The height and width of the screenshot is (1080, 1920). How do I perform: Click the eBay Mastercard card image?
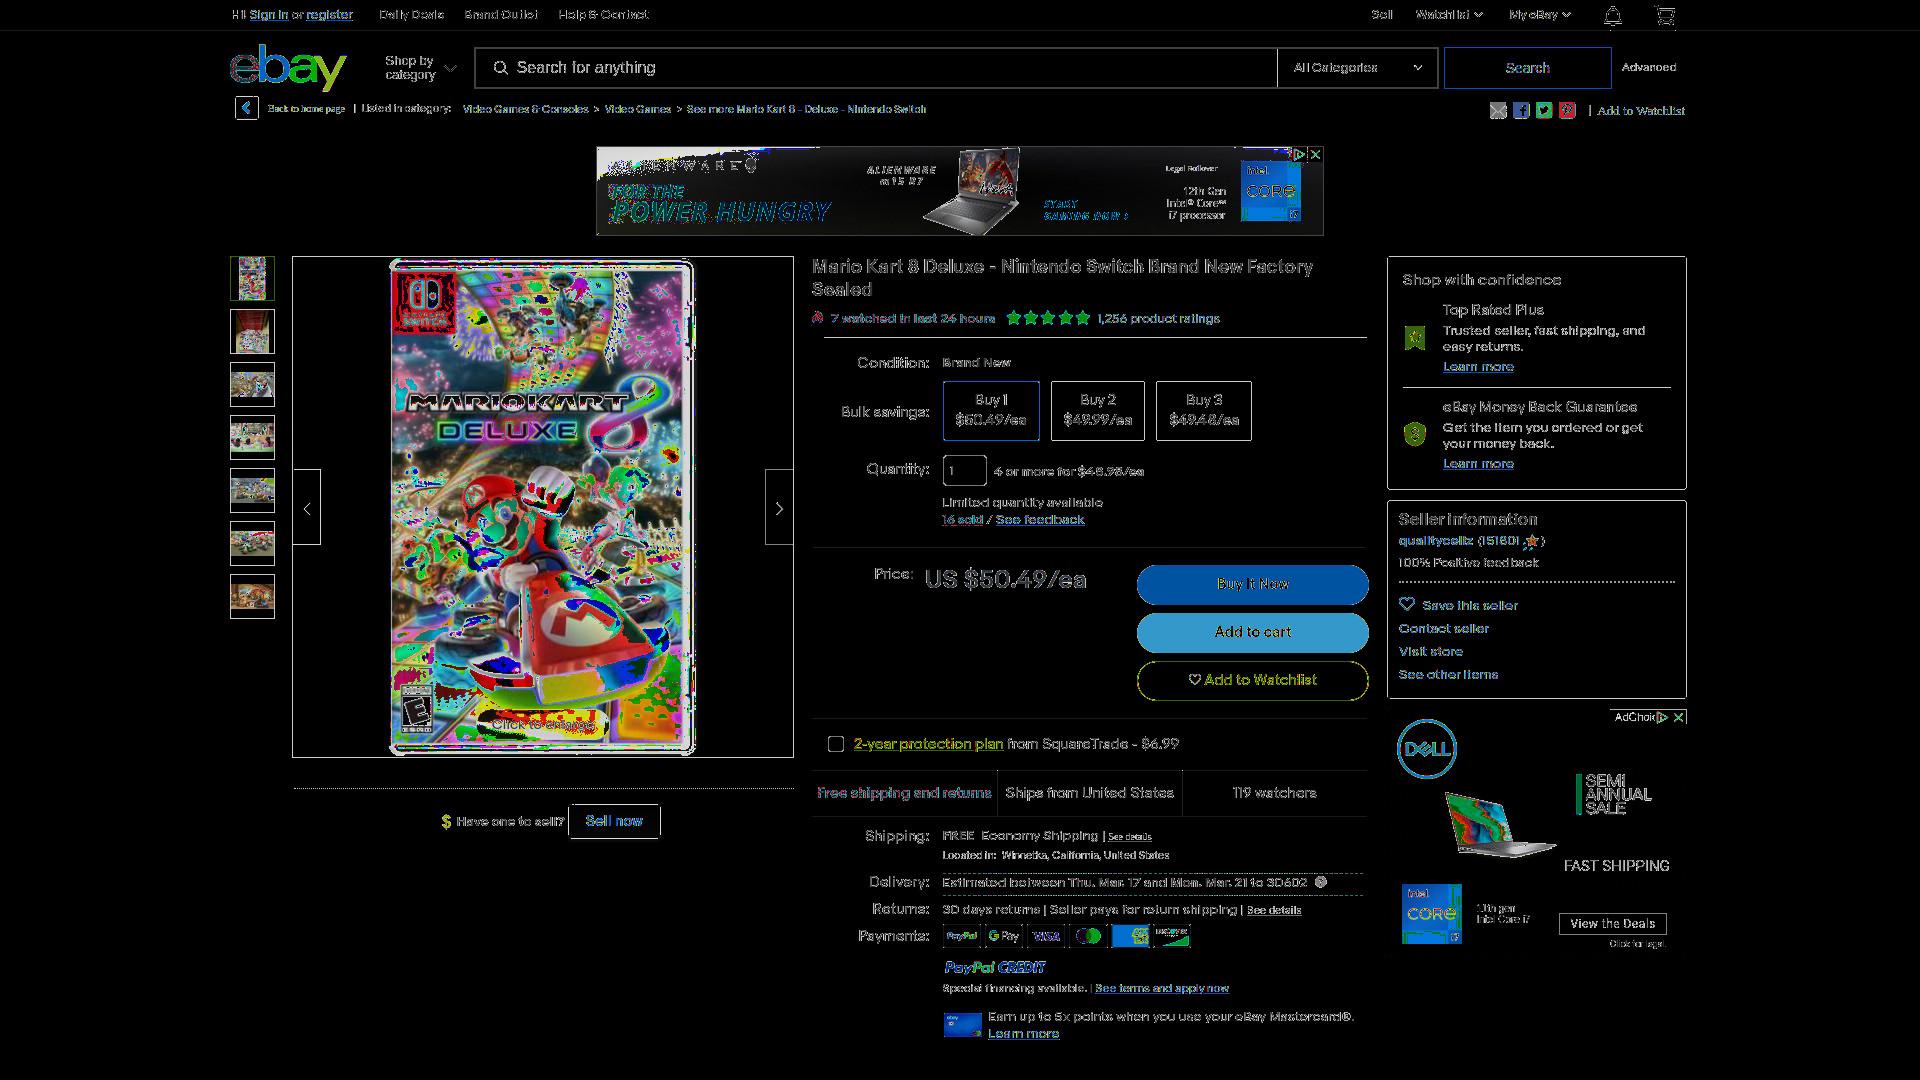coord(962,1025)
